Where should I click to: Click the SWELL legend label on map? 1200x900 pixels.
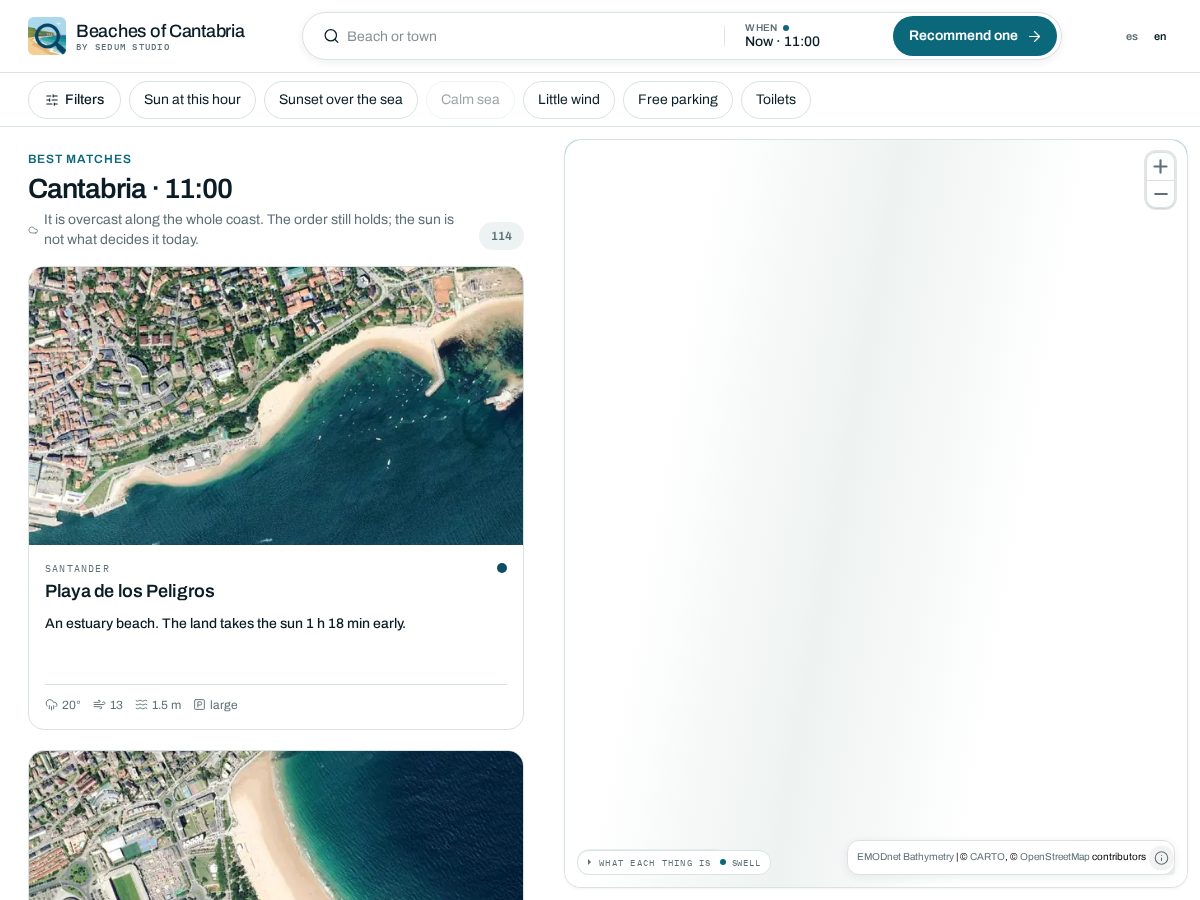(746, 863)
